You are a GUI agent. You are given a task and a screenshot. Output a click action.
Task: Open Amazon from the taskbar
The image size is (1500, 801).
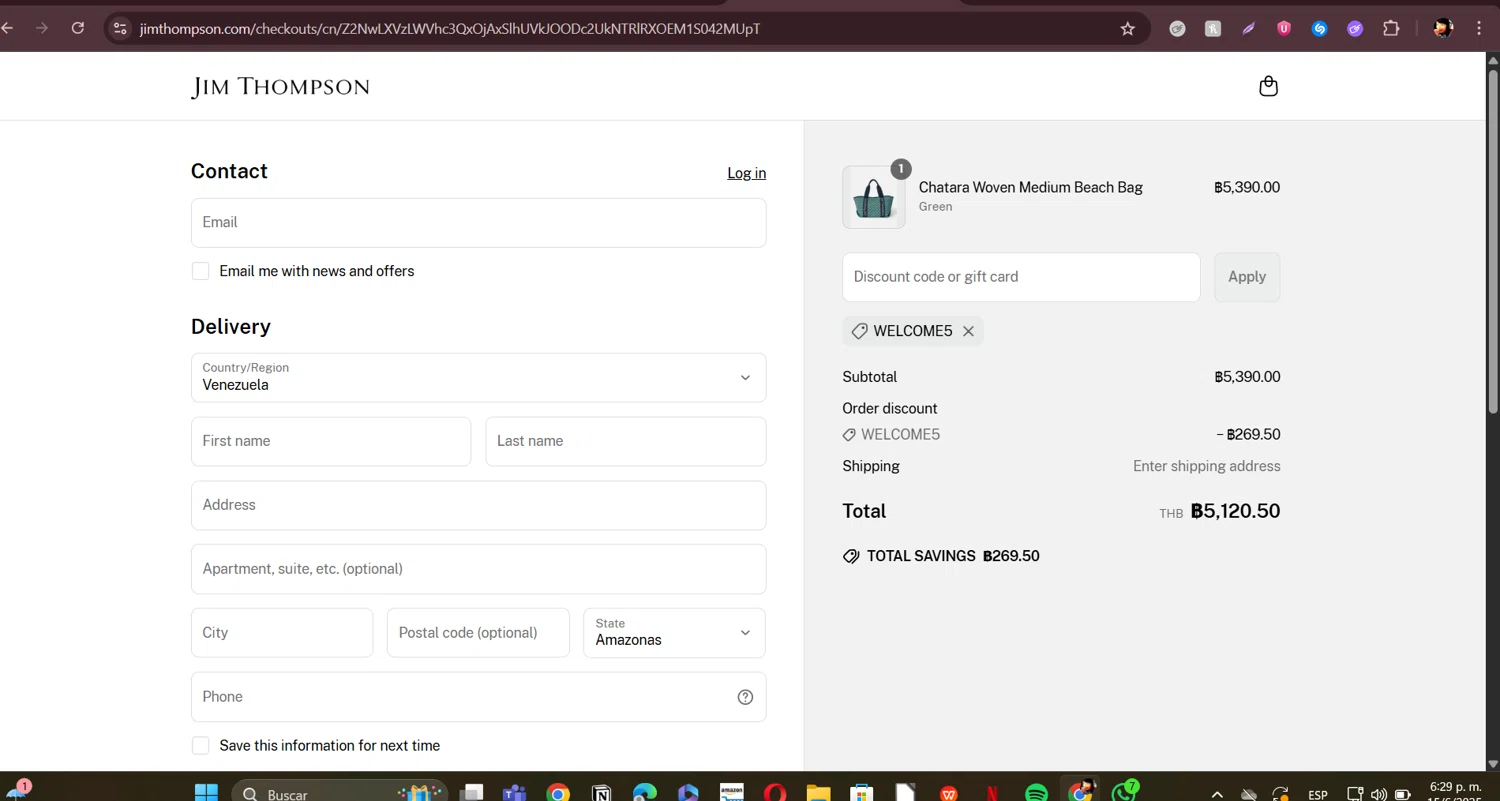732,793
